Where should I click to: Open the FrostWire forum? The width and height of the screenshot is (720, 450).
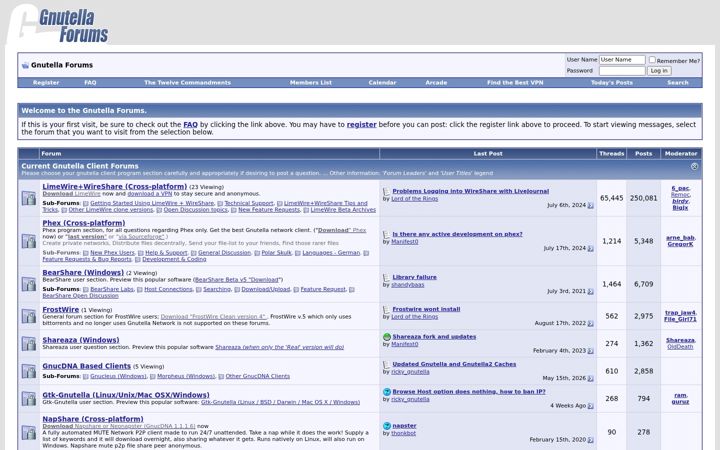[x=61, y=309]
